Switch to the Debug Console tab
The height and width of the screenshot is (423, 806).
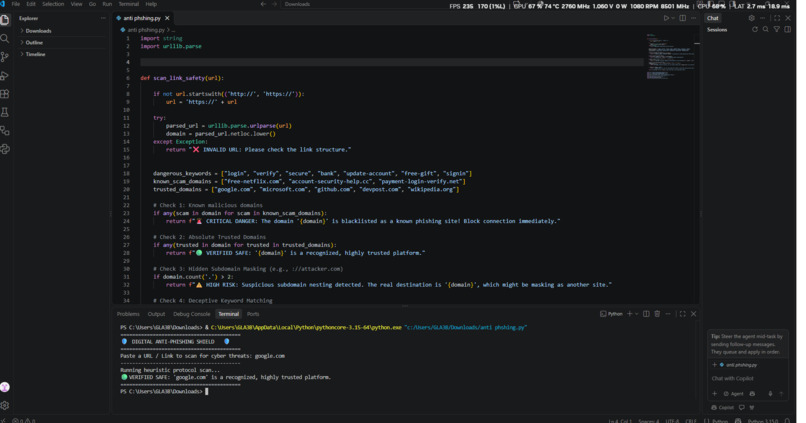point(191,314)
